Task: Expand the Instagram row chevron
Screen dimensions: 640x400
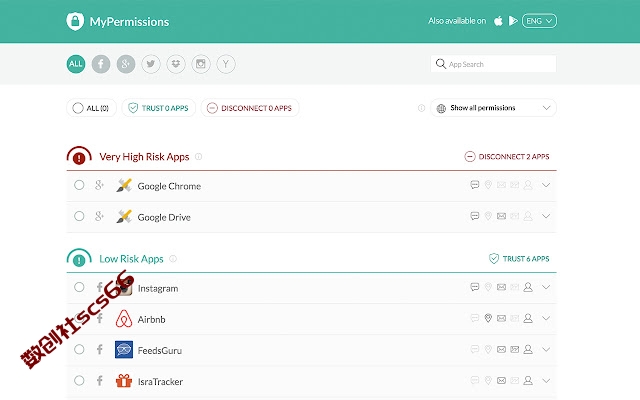Action: point(546,287)
